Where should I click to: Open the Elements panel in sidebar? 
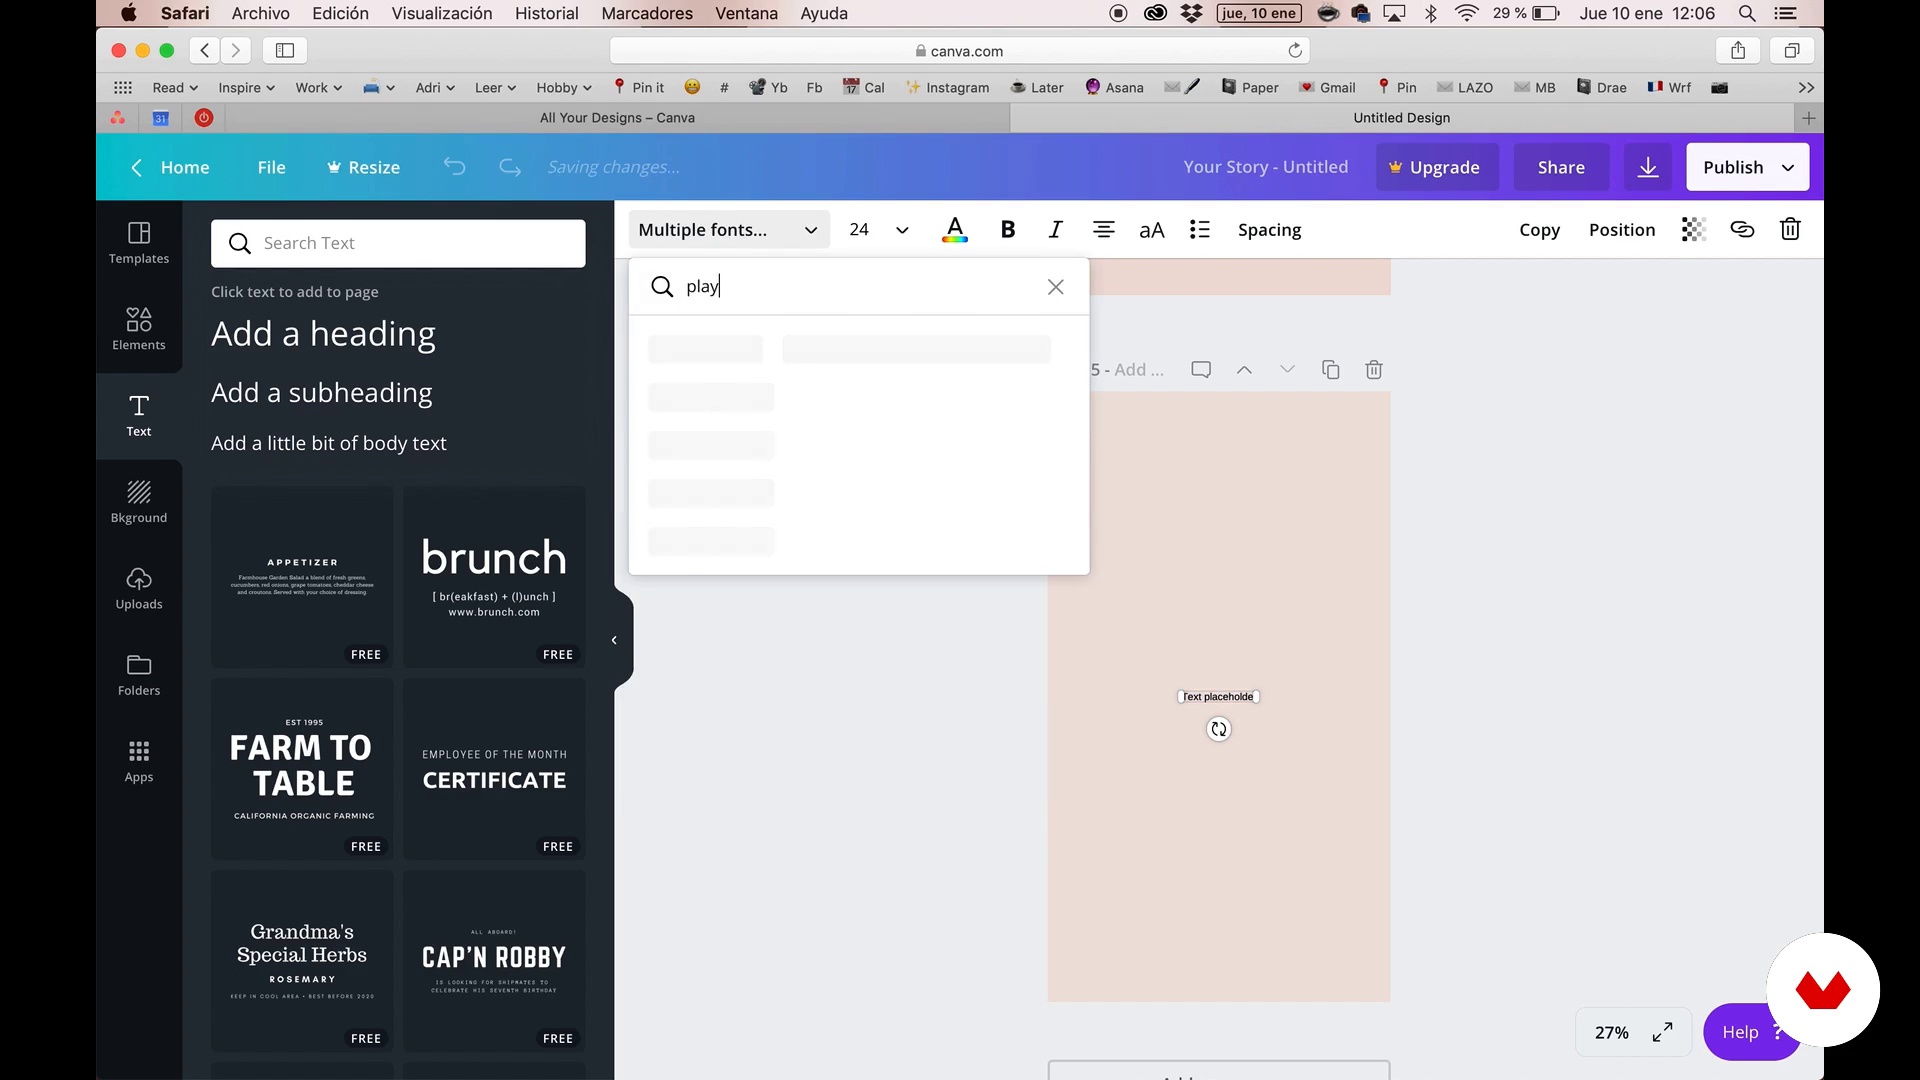[x=138, y=329]
